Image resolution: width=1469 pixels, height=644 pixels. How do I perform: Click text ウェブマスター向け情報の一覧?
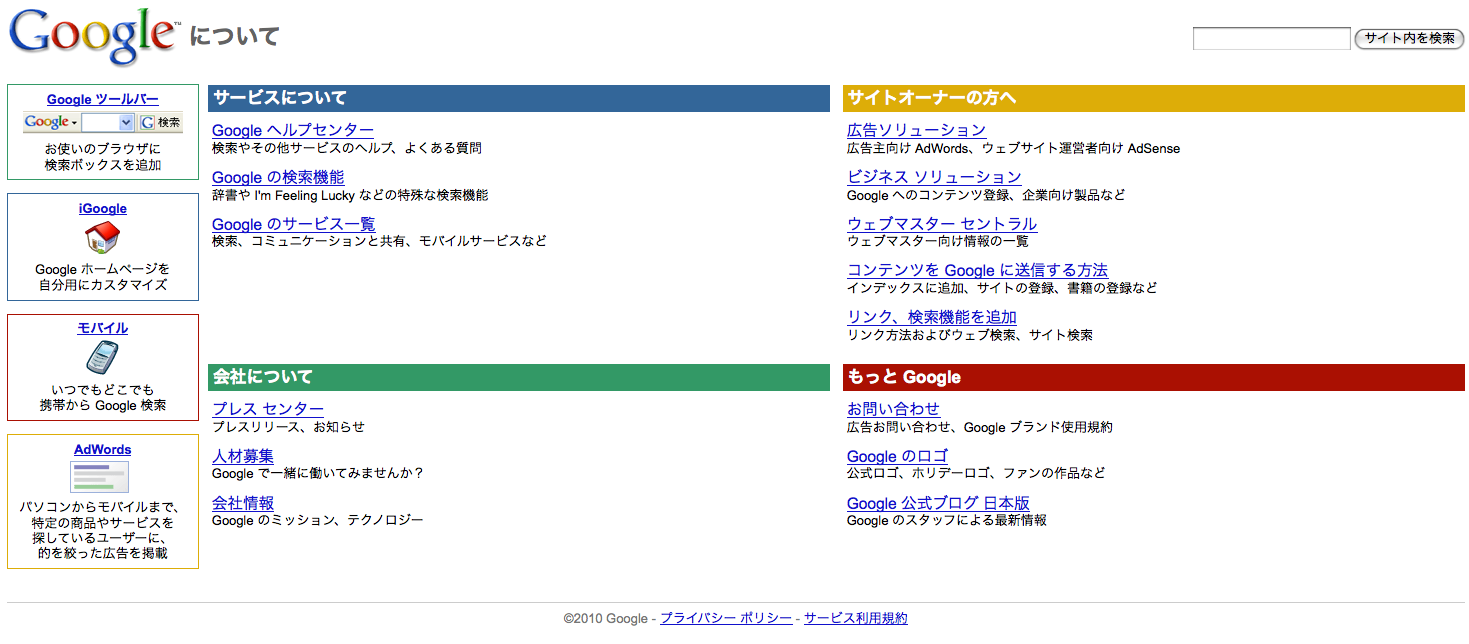[x=937, y=241]
